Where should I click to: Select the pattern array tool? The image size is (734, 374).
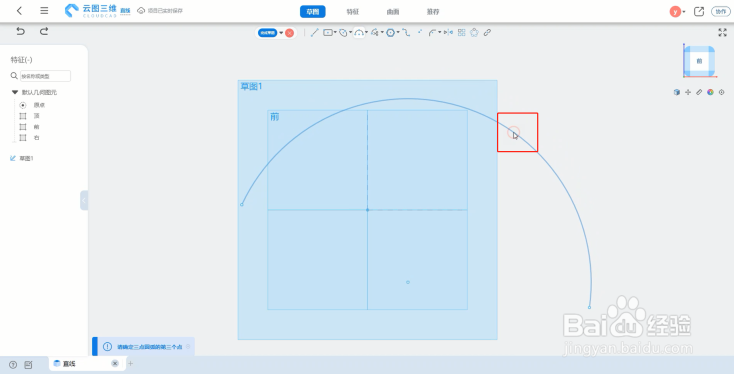pos(462,32)
